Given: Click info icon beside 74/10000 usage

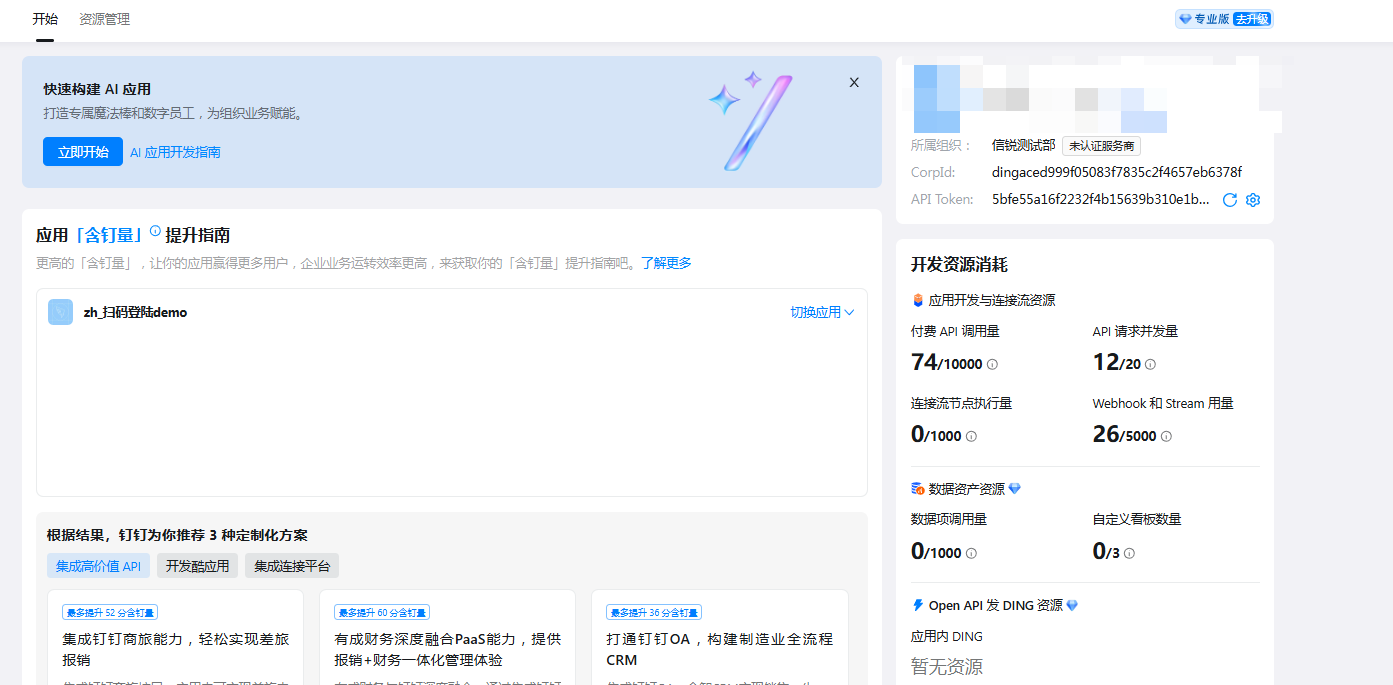Looking at the screenshot, I should click(992, 365).
